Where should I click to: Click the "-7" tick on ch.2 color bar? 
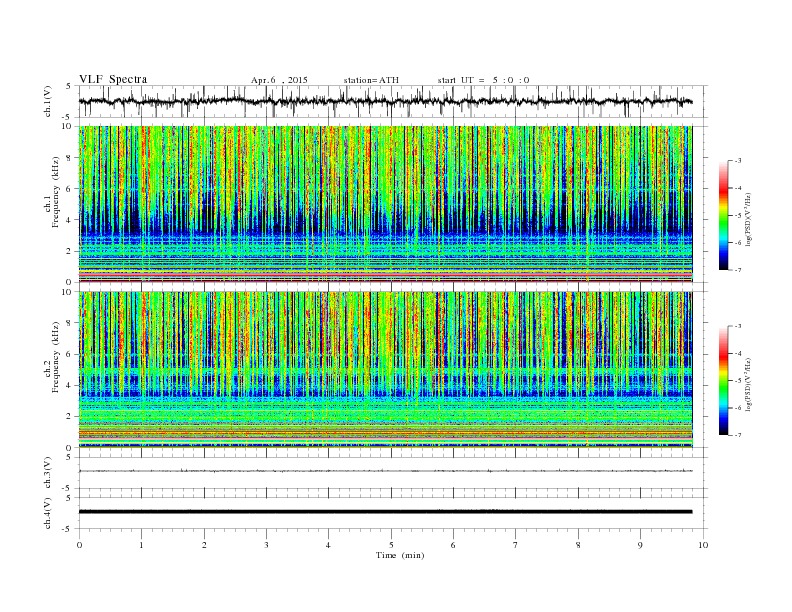click(x=737, y=435)
